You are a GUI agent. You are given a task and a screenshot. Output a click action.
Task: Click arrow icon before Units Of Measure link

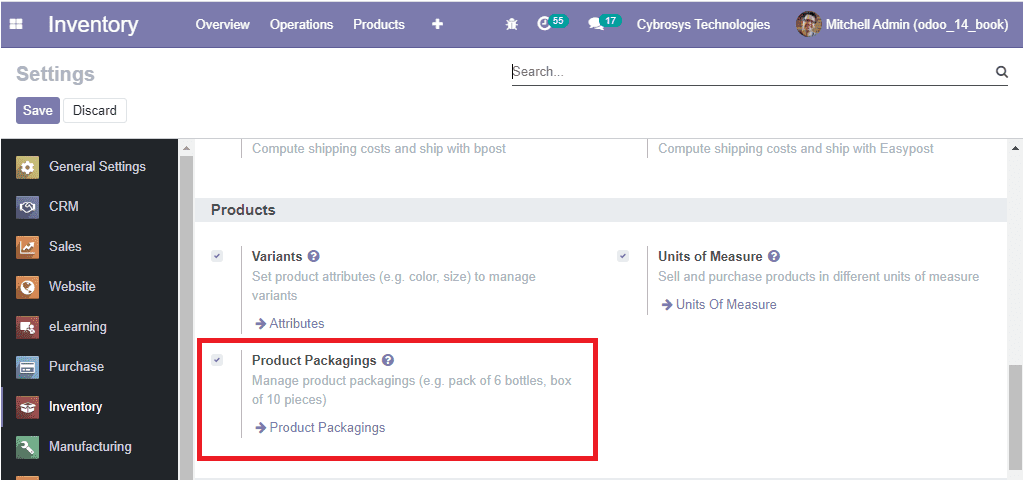pos(667,305)
